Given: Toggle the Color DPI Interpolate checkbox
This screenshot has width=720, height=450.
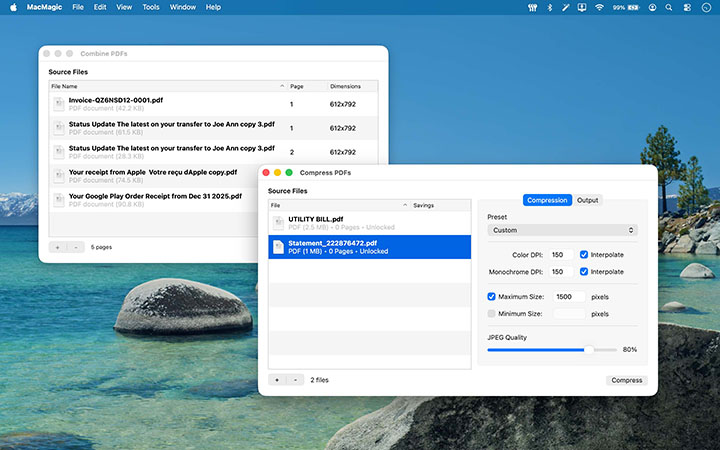Looking at the screenshot, I should click(584, 255).
